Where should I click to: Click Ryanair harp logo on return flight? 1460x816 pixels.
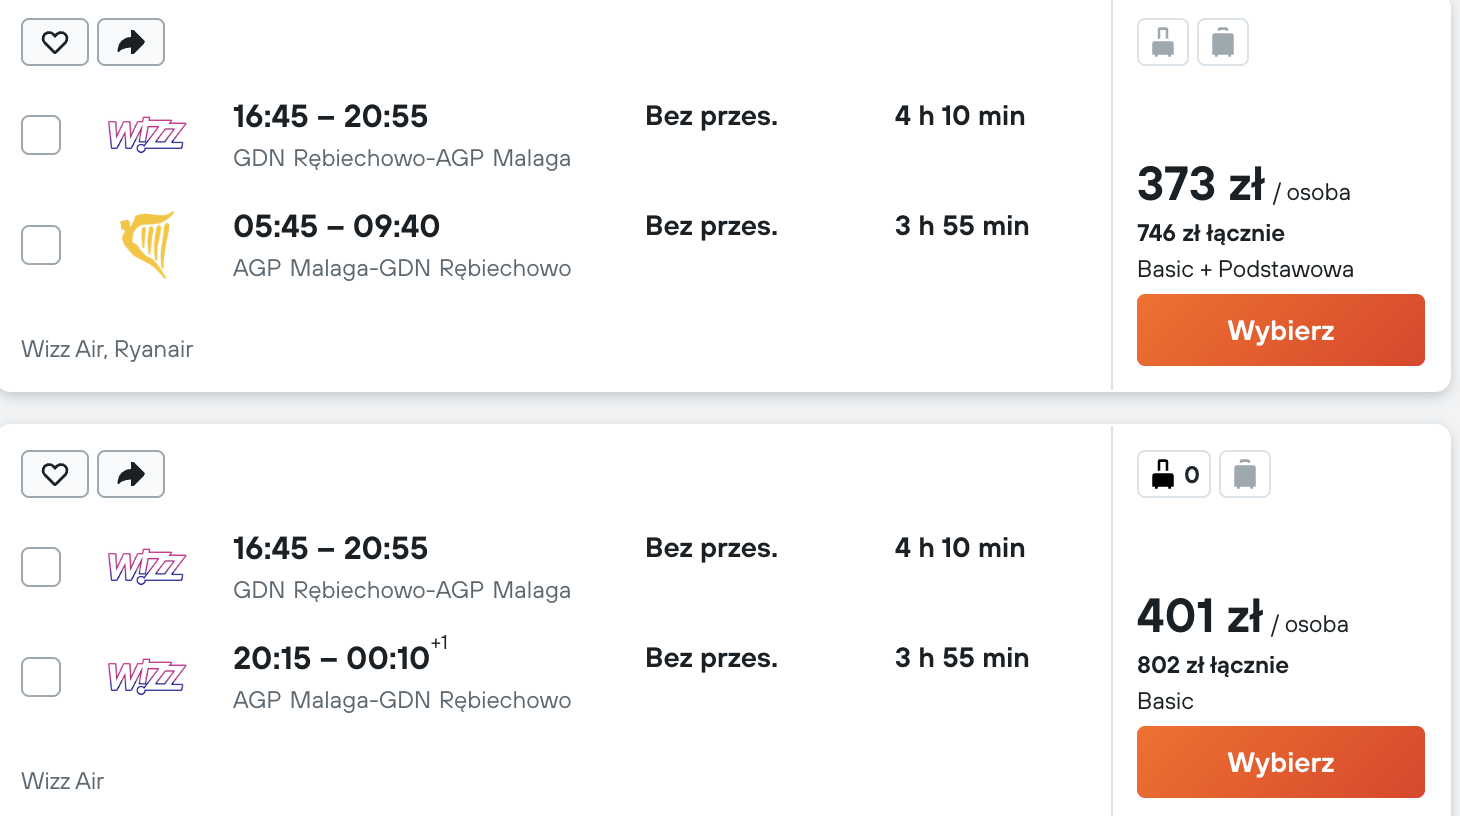[x=148, y=244]
